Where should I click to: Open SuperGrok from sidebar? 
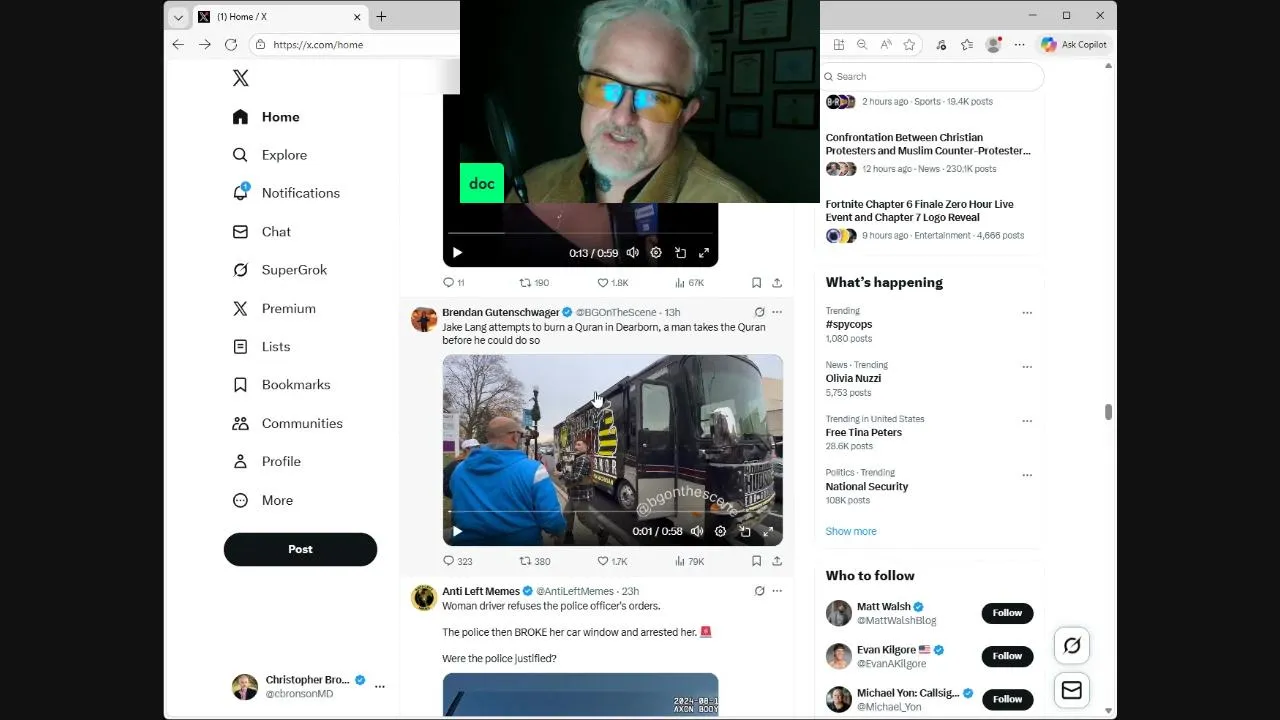point(280,270)
